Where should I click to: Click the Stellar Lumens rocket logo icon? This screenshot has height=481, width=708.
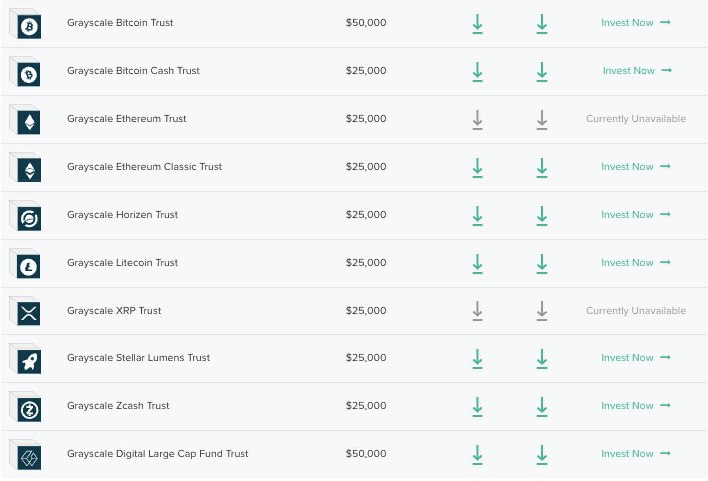pyautogui.click(x=28, y=359)
